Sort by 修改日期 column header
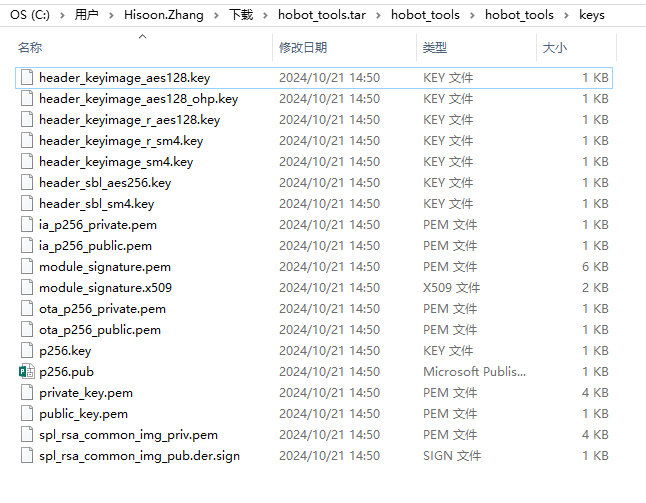The image size is (646, 503). point(303,48)
